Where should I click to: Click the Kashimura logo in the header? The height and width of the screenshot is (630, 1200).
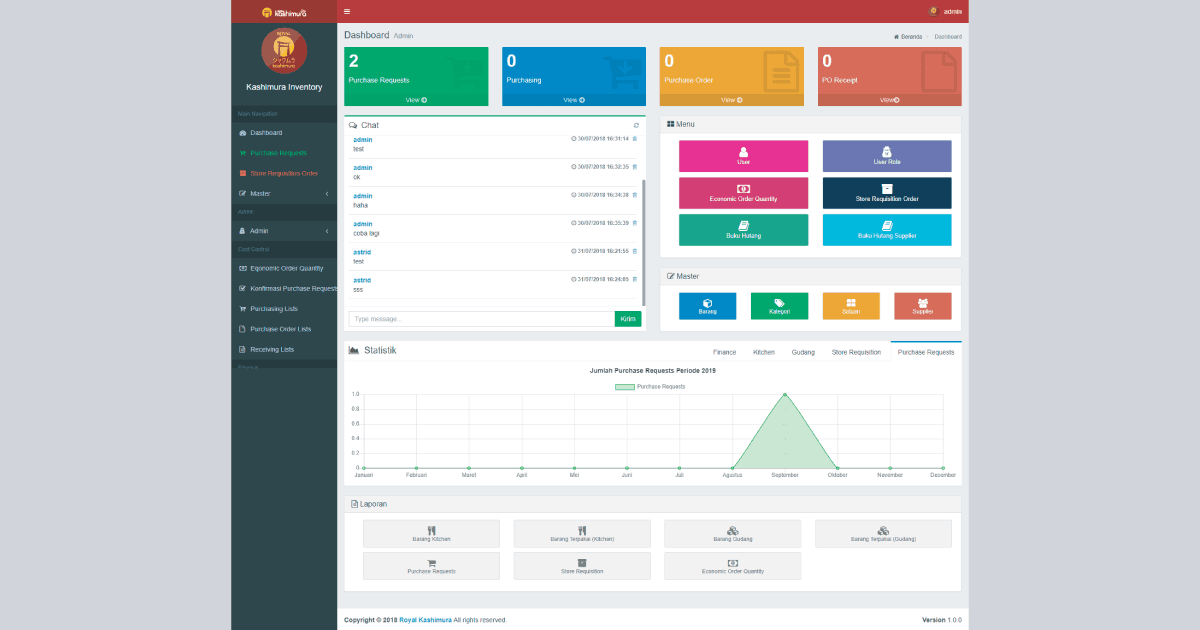[x=284, y=12]
